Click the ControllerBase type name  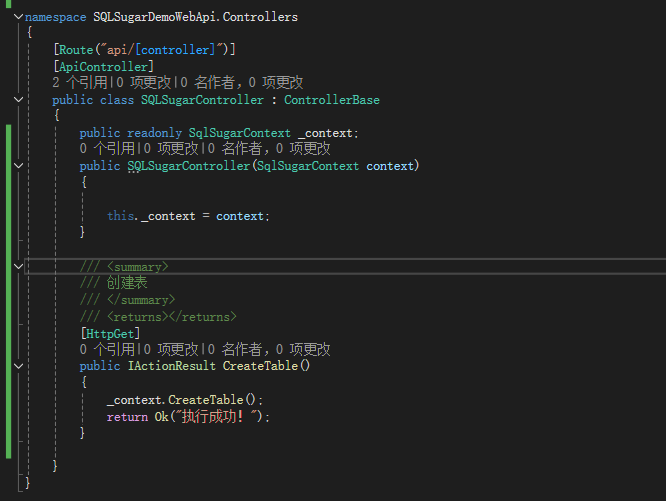[x=332, y=100]
